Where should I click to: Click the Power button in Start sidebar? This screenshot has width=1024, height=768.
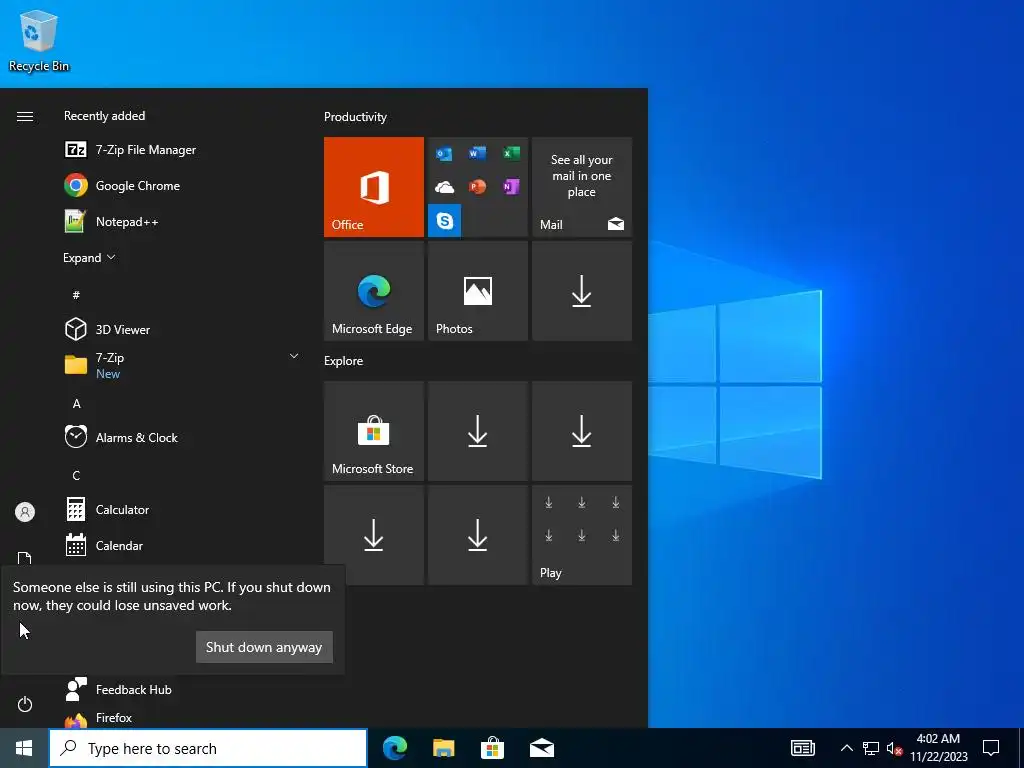click(25, 704)
